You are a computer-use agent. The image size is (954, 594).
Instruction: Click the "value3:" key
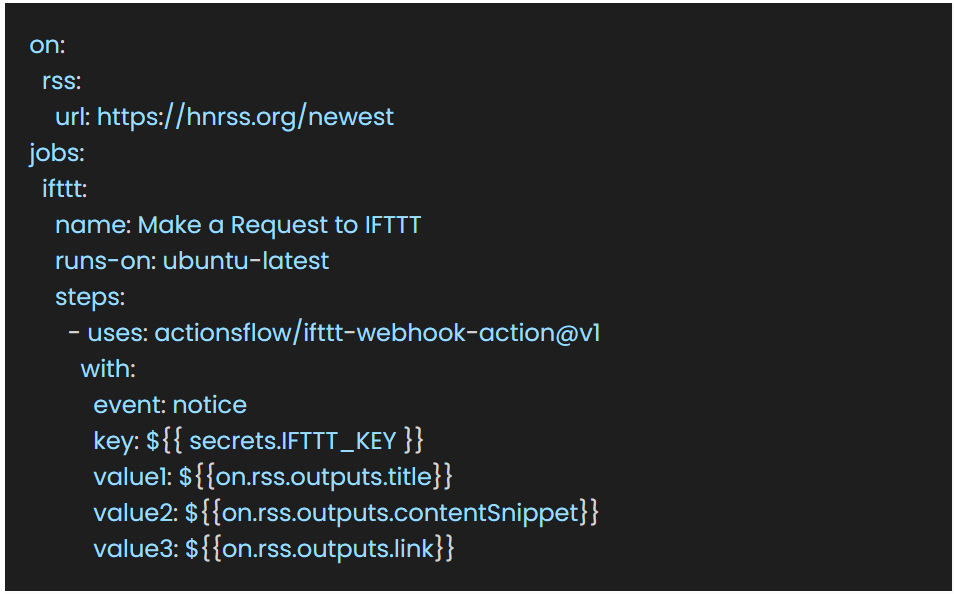(136, 549)
